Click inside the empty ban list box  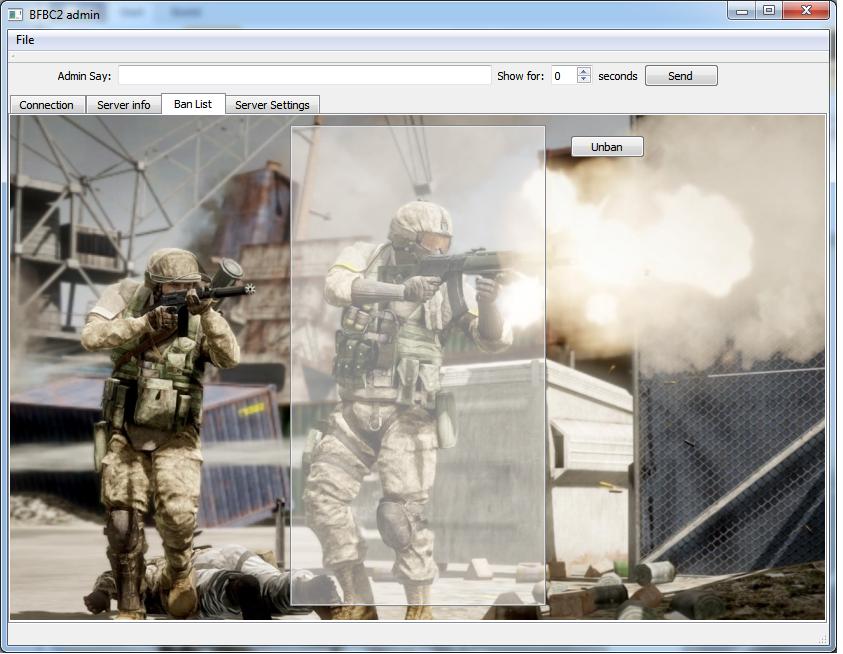pos(418,365)
